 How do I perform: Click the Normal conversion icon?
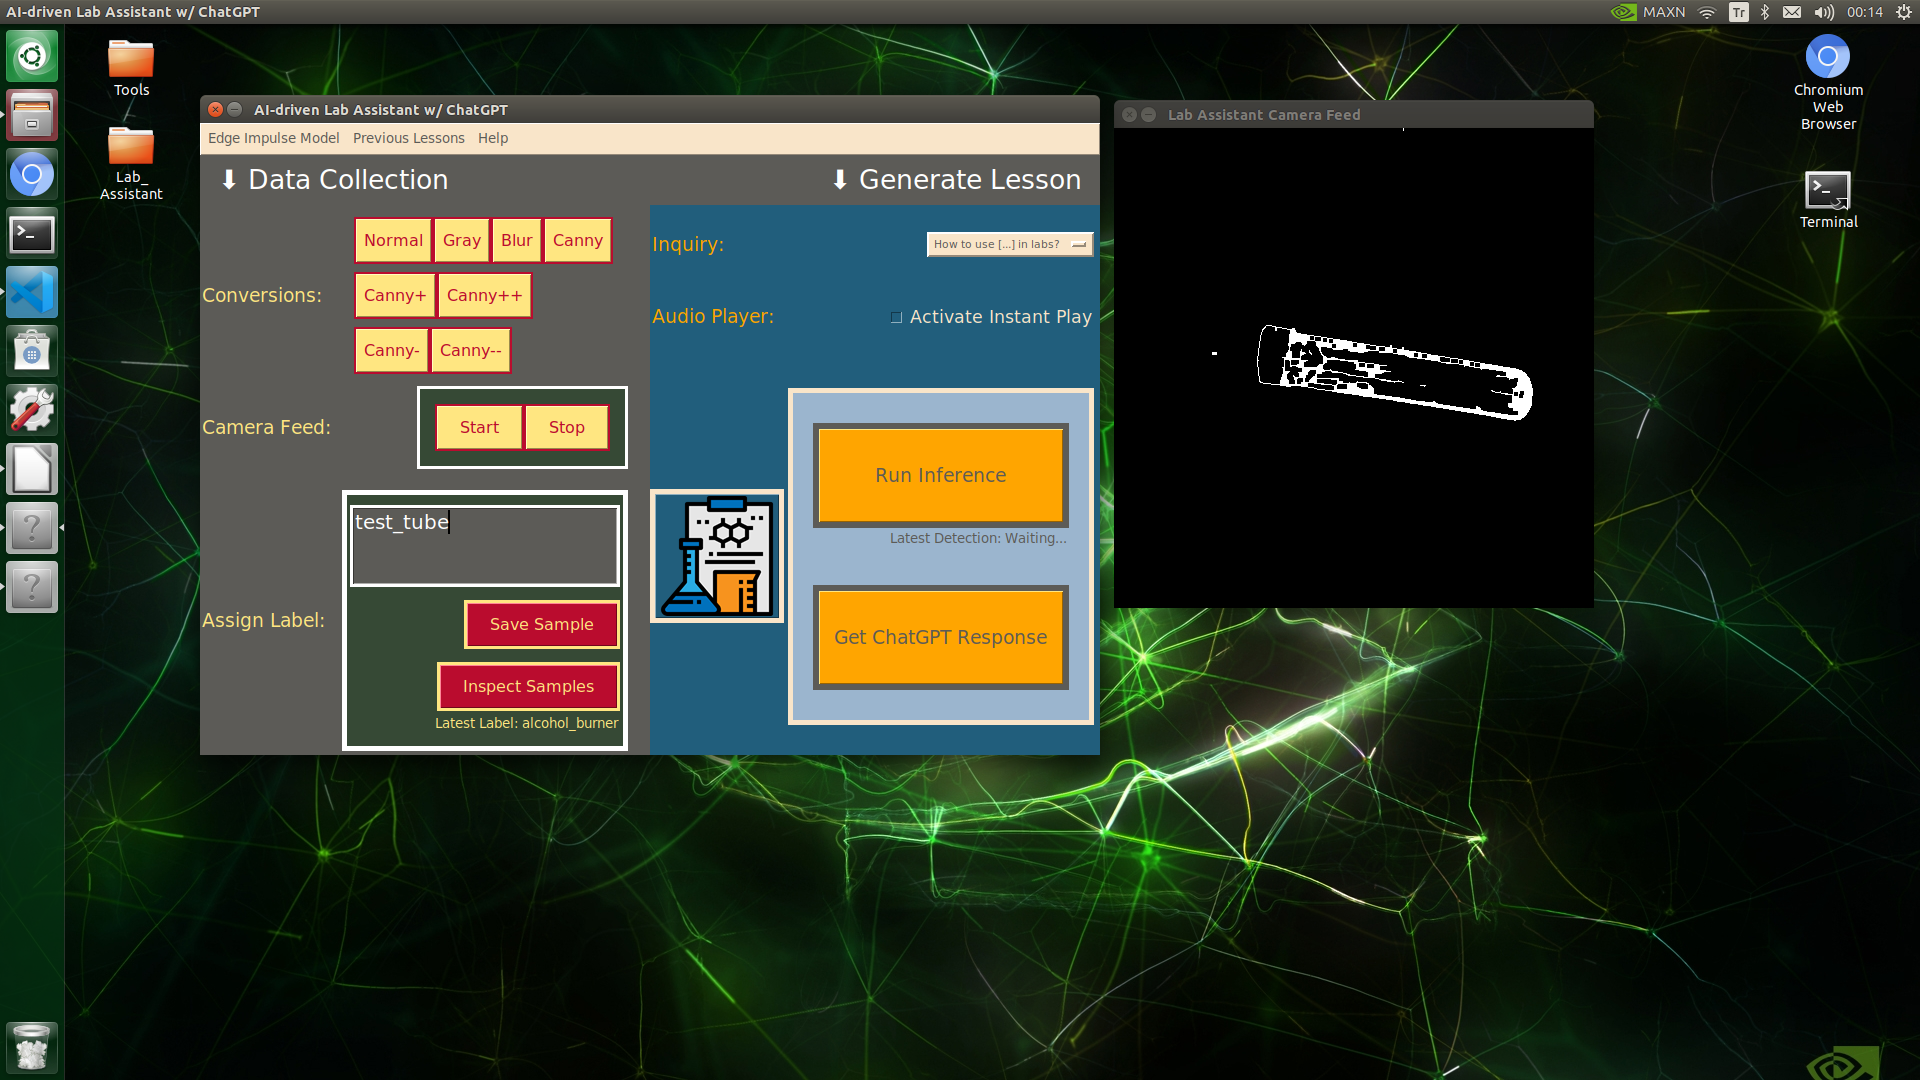[392, 239]
